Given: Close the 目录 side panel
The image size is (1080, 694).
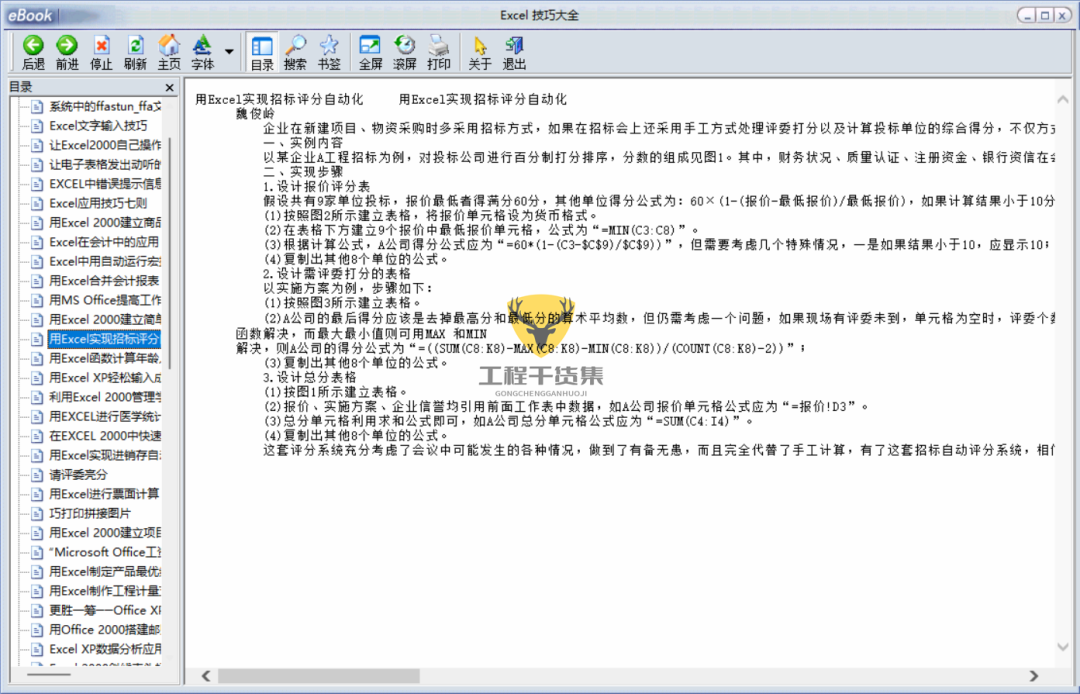Looking at the screenshot, I should pyautogui.click(x=169, y=87).
